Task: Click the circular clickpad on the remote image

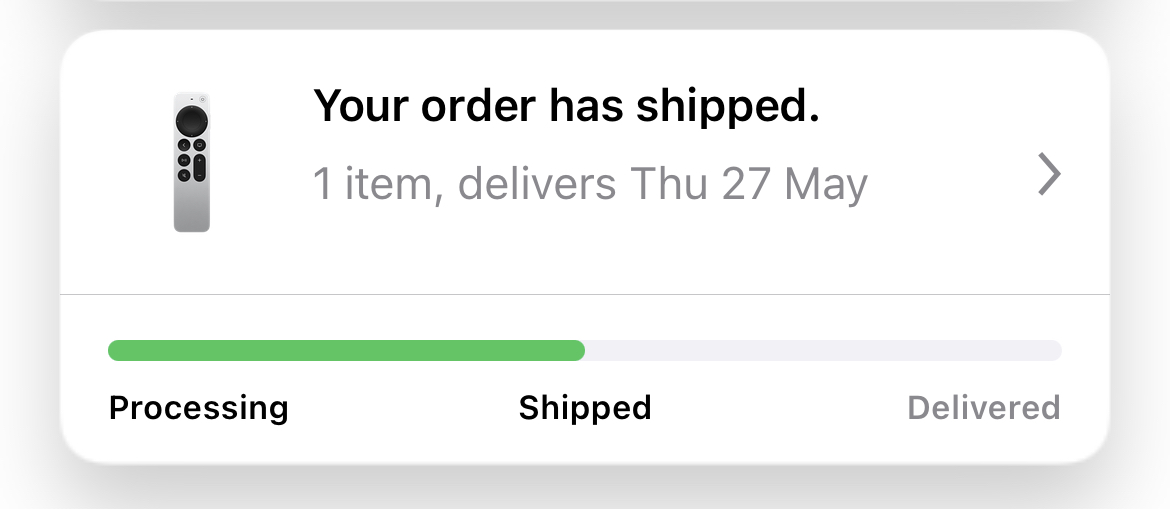Action: pyautogui.click(x=191, y=122)
